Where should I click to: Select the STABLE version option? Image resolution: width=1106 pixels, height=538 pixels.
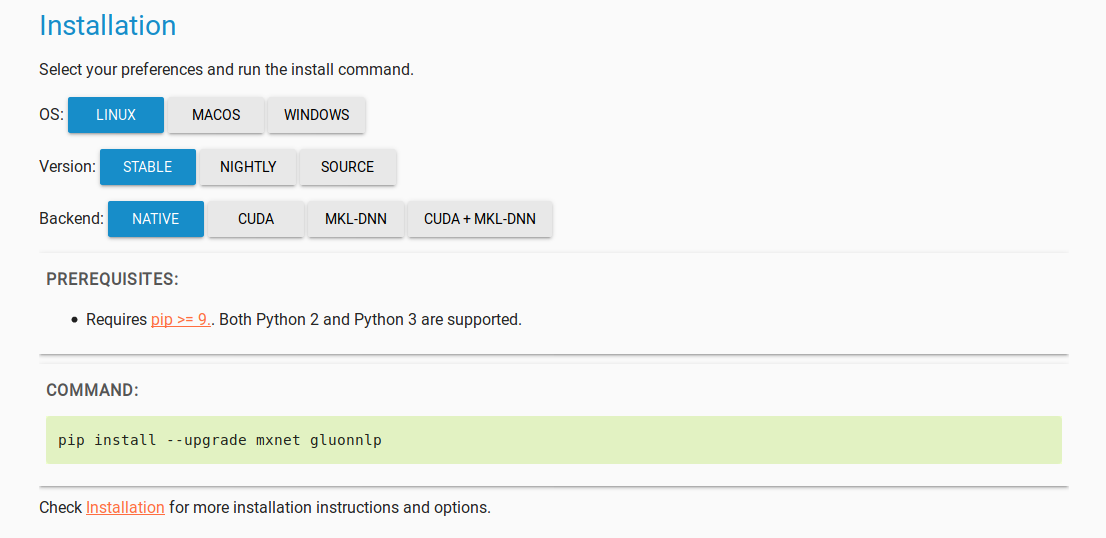click(x=147, y=167)
